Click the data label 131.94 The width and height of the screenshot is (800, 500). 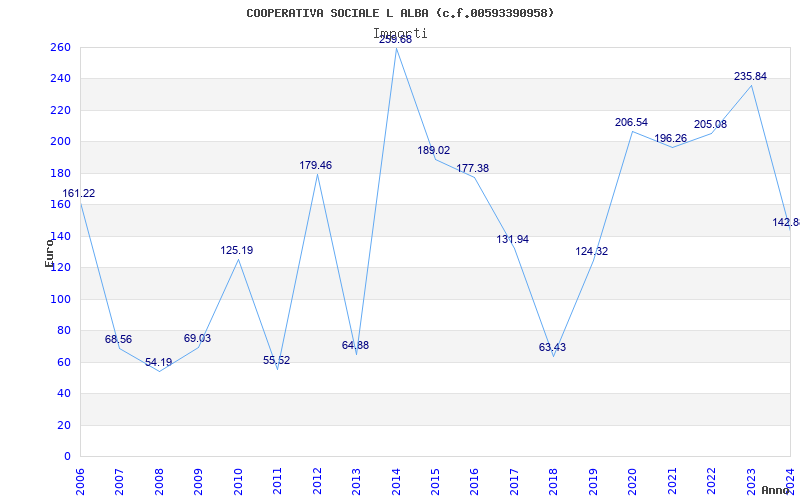click(513, 239)
